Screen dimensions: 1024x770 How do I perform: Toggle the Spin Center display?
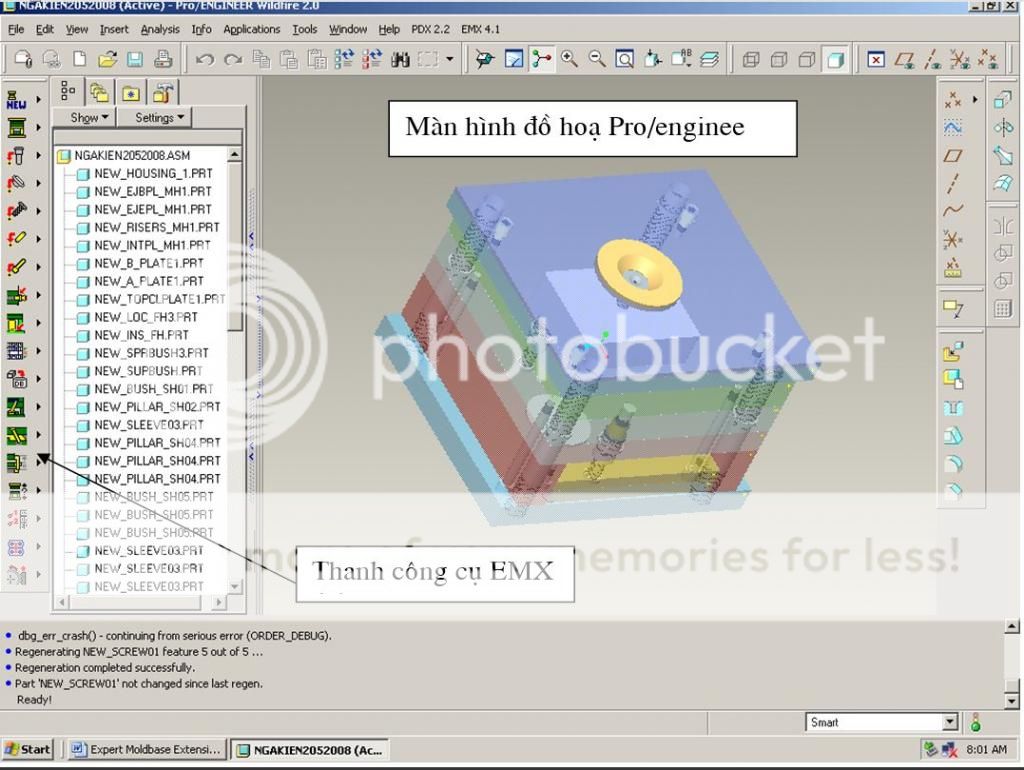pos(541,59)
